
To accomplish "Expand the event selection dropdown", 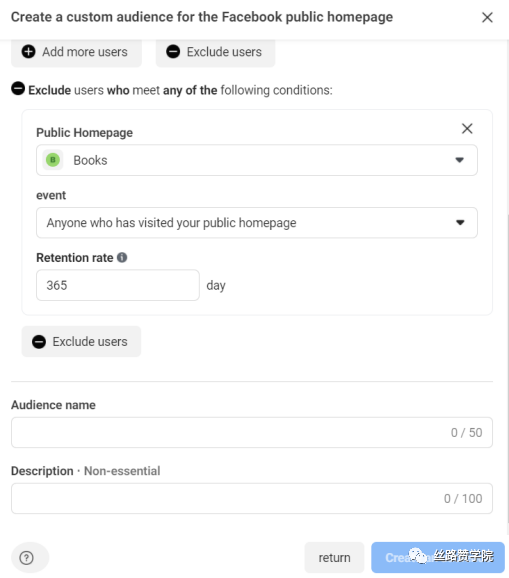I will click(257, 223).
